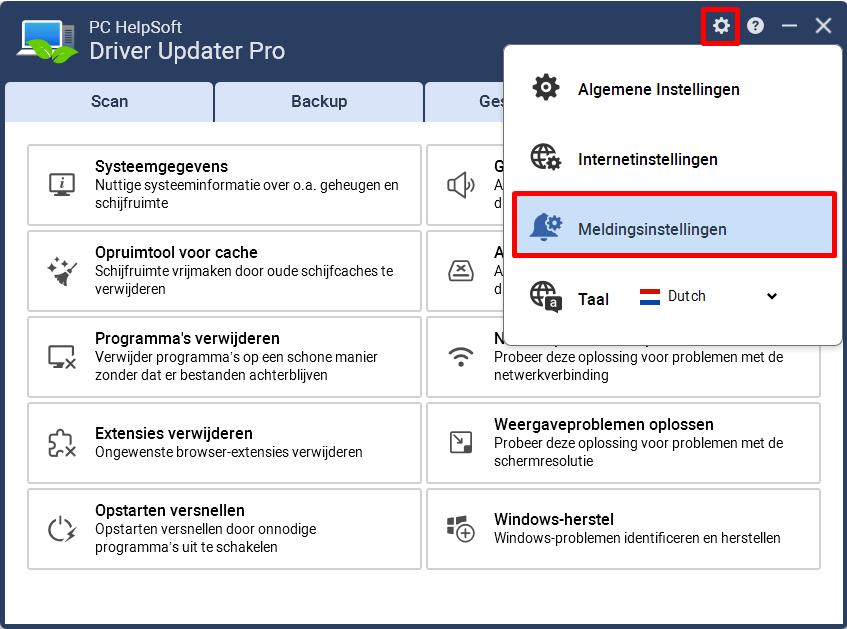Click the Opstarten versnellen power icon
The height and width of the screenshot is (629, 847).
62,529
